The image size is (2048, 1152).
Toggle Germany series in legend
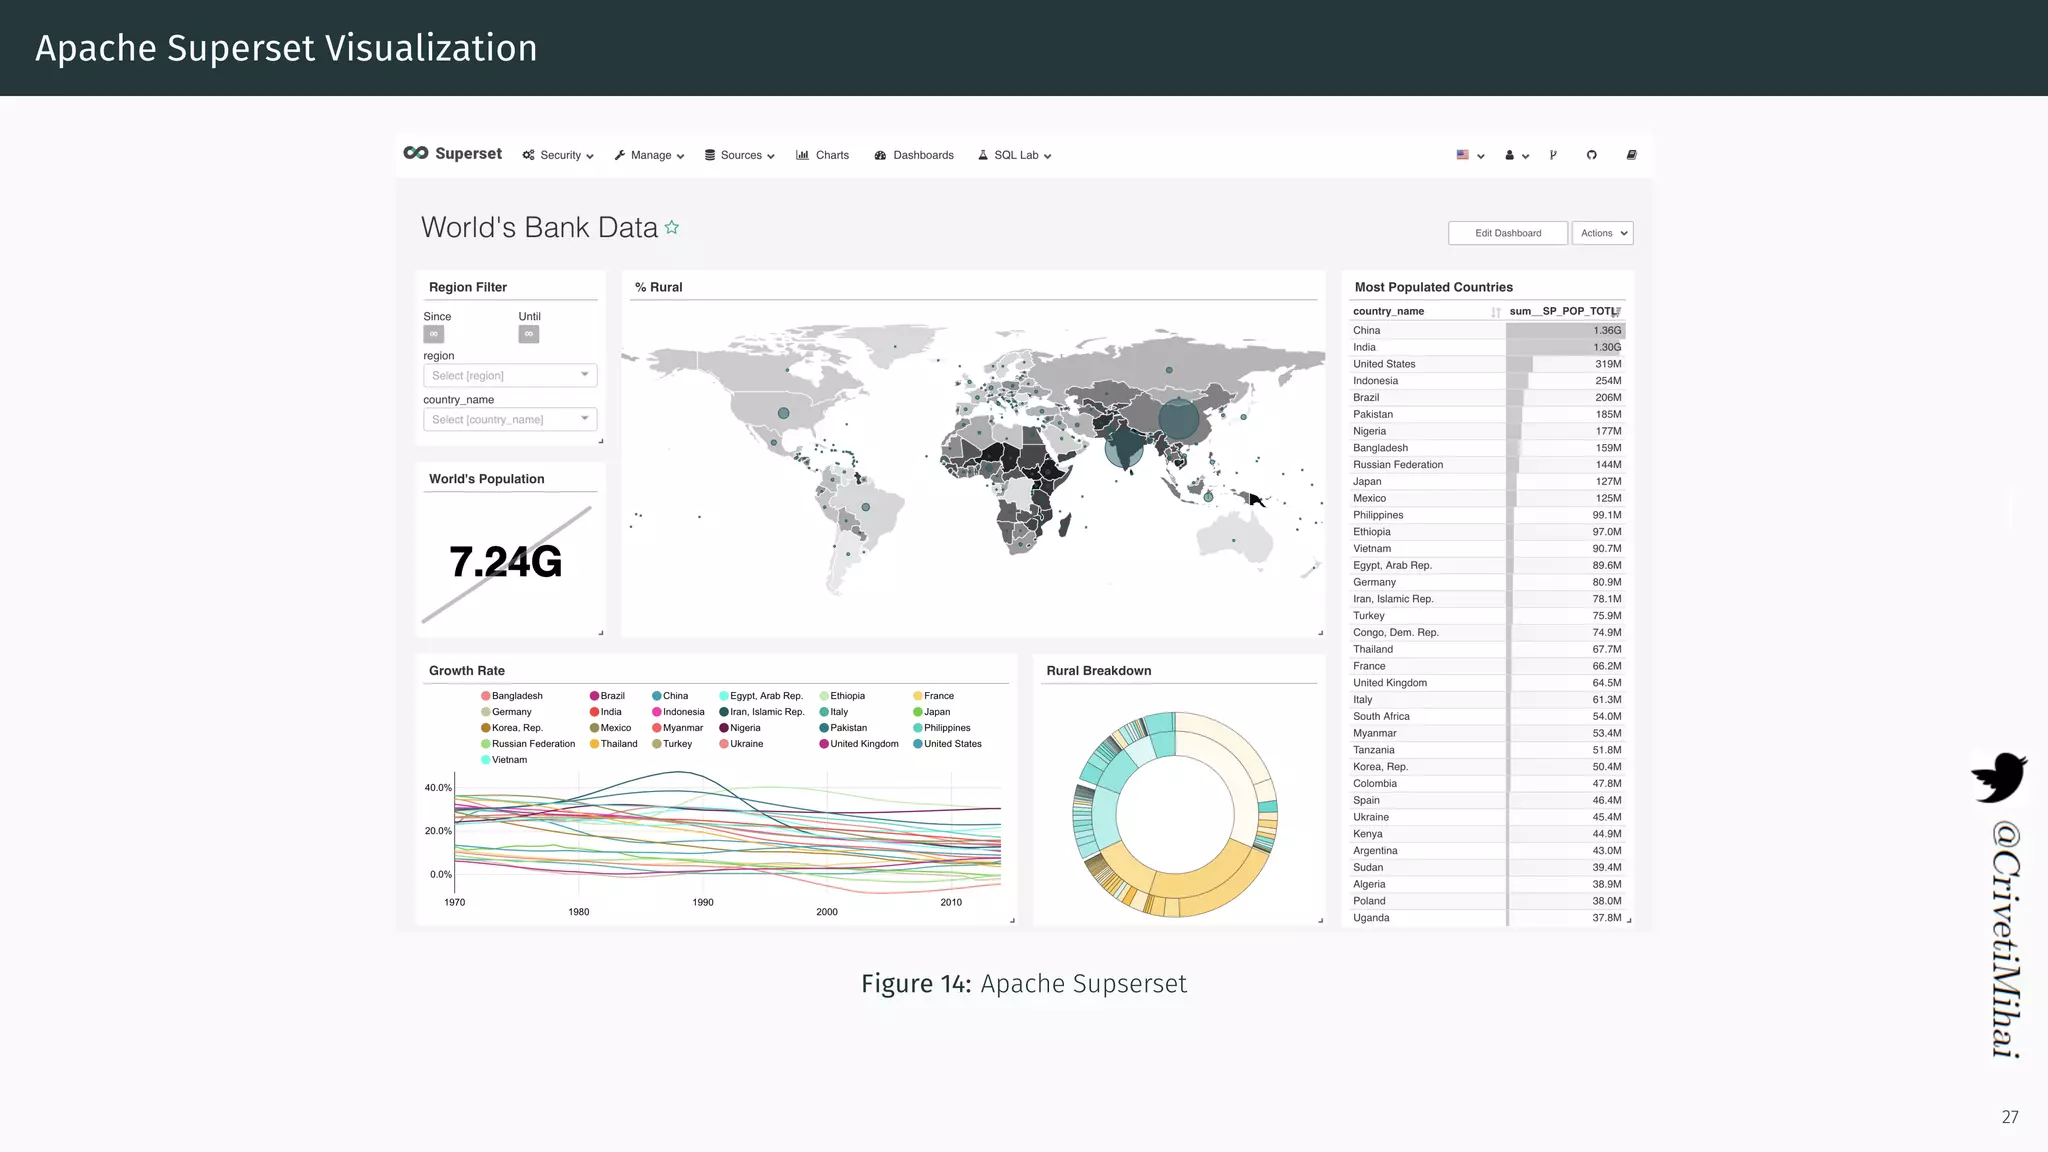(x=506, y=712)
